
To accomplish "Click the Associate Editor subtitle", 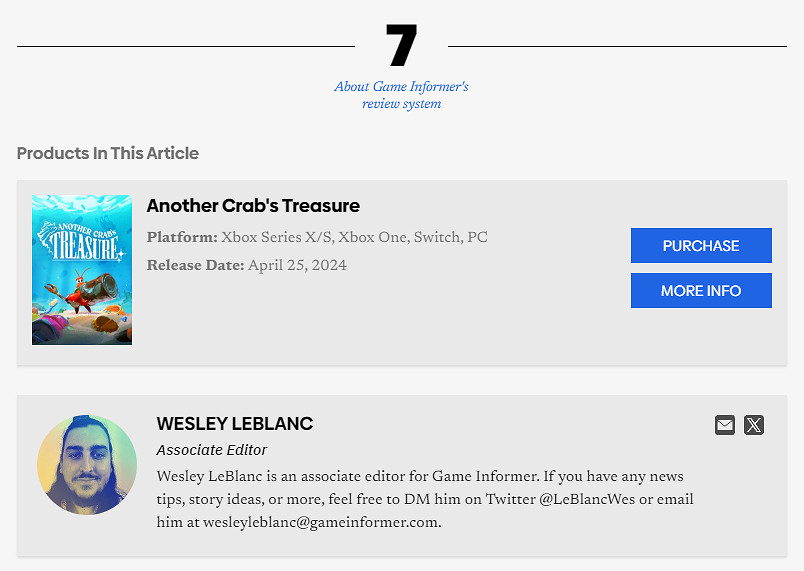I will (x=212, y=450).
